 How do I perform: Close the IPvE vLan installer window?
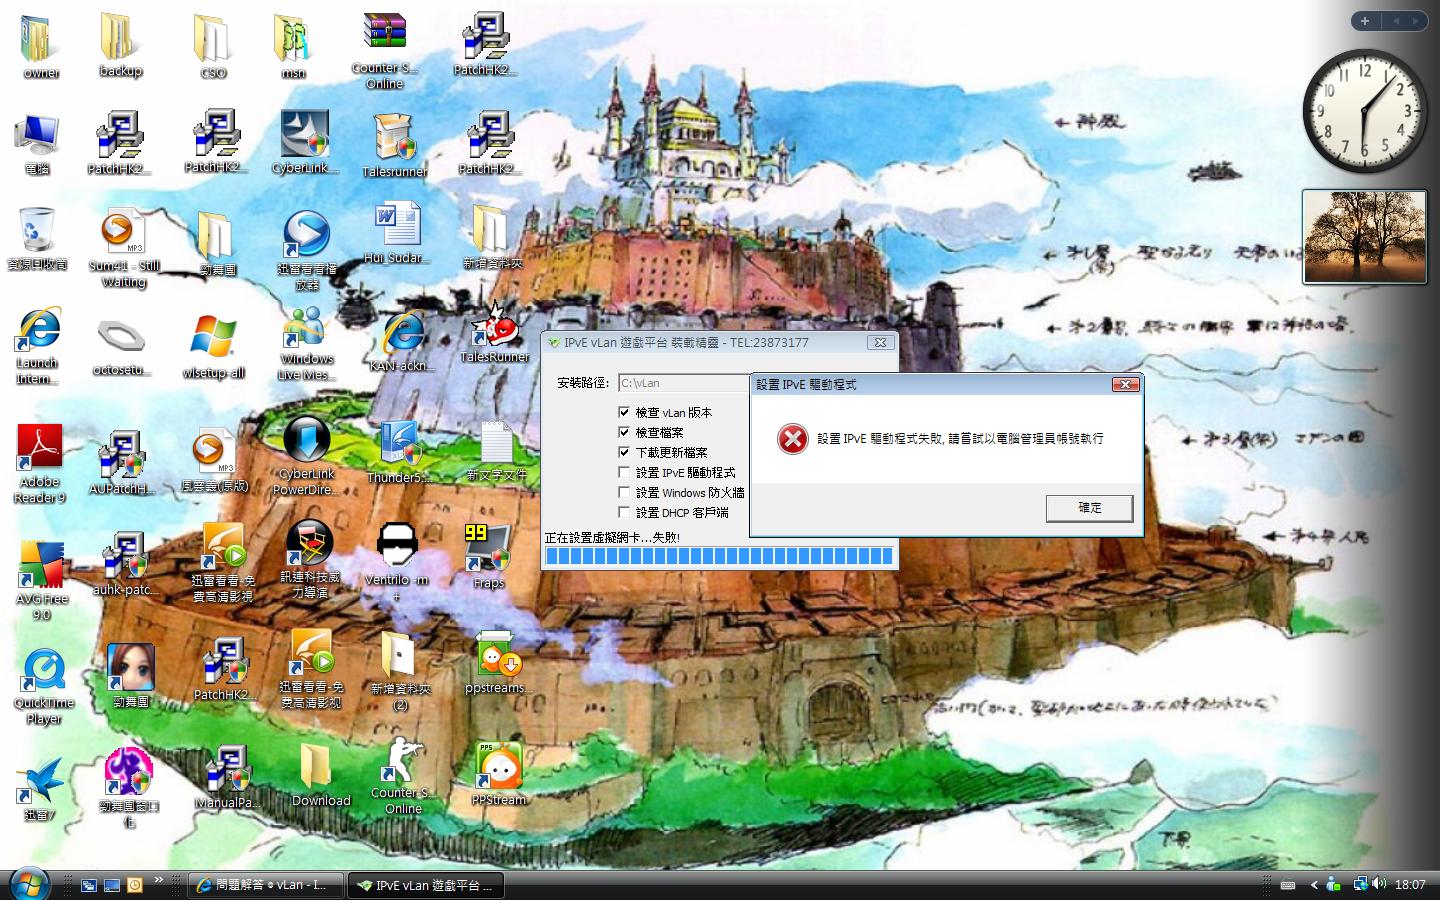(x=880, y=342)
